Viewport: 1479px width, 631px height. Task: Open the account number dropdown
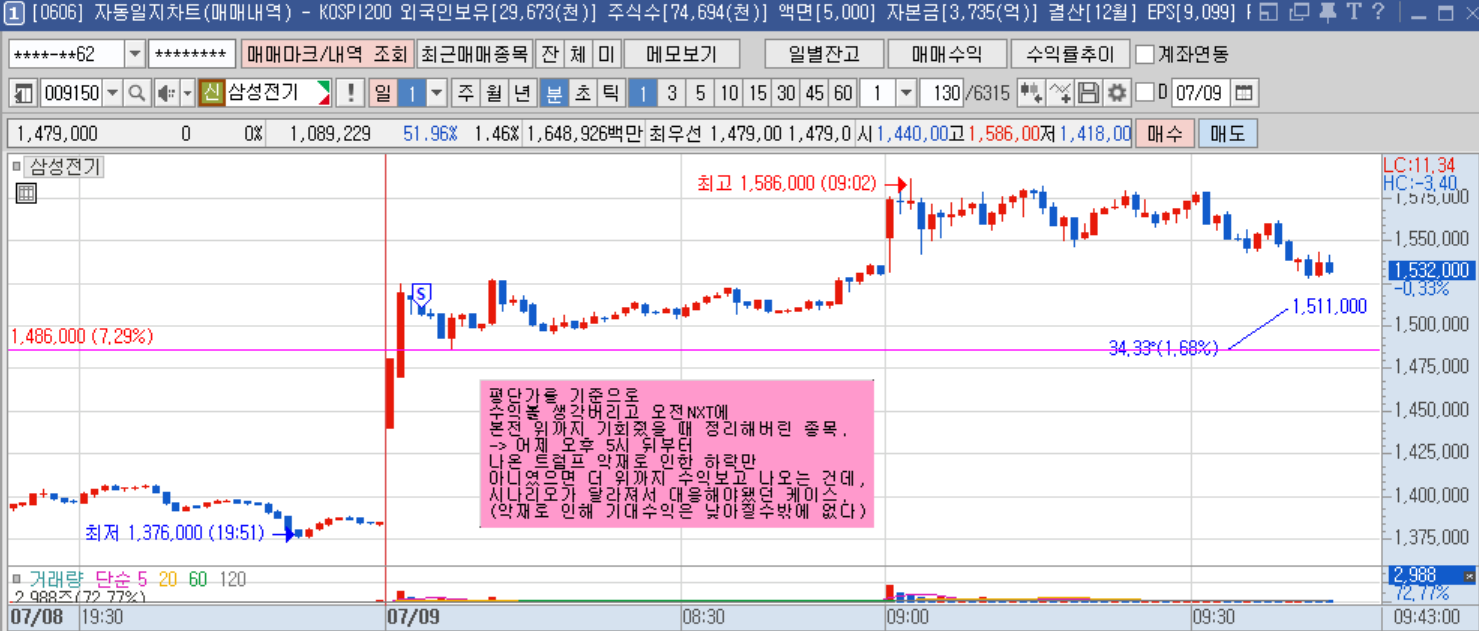135,54
